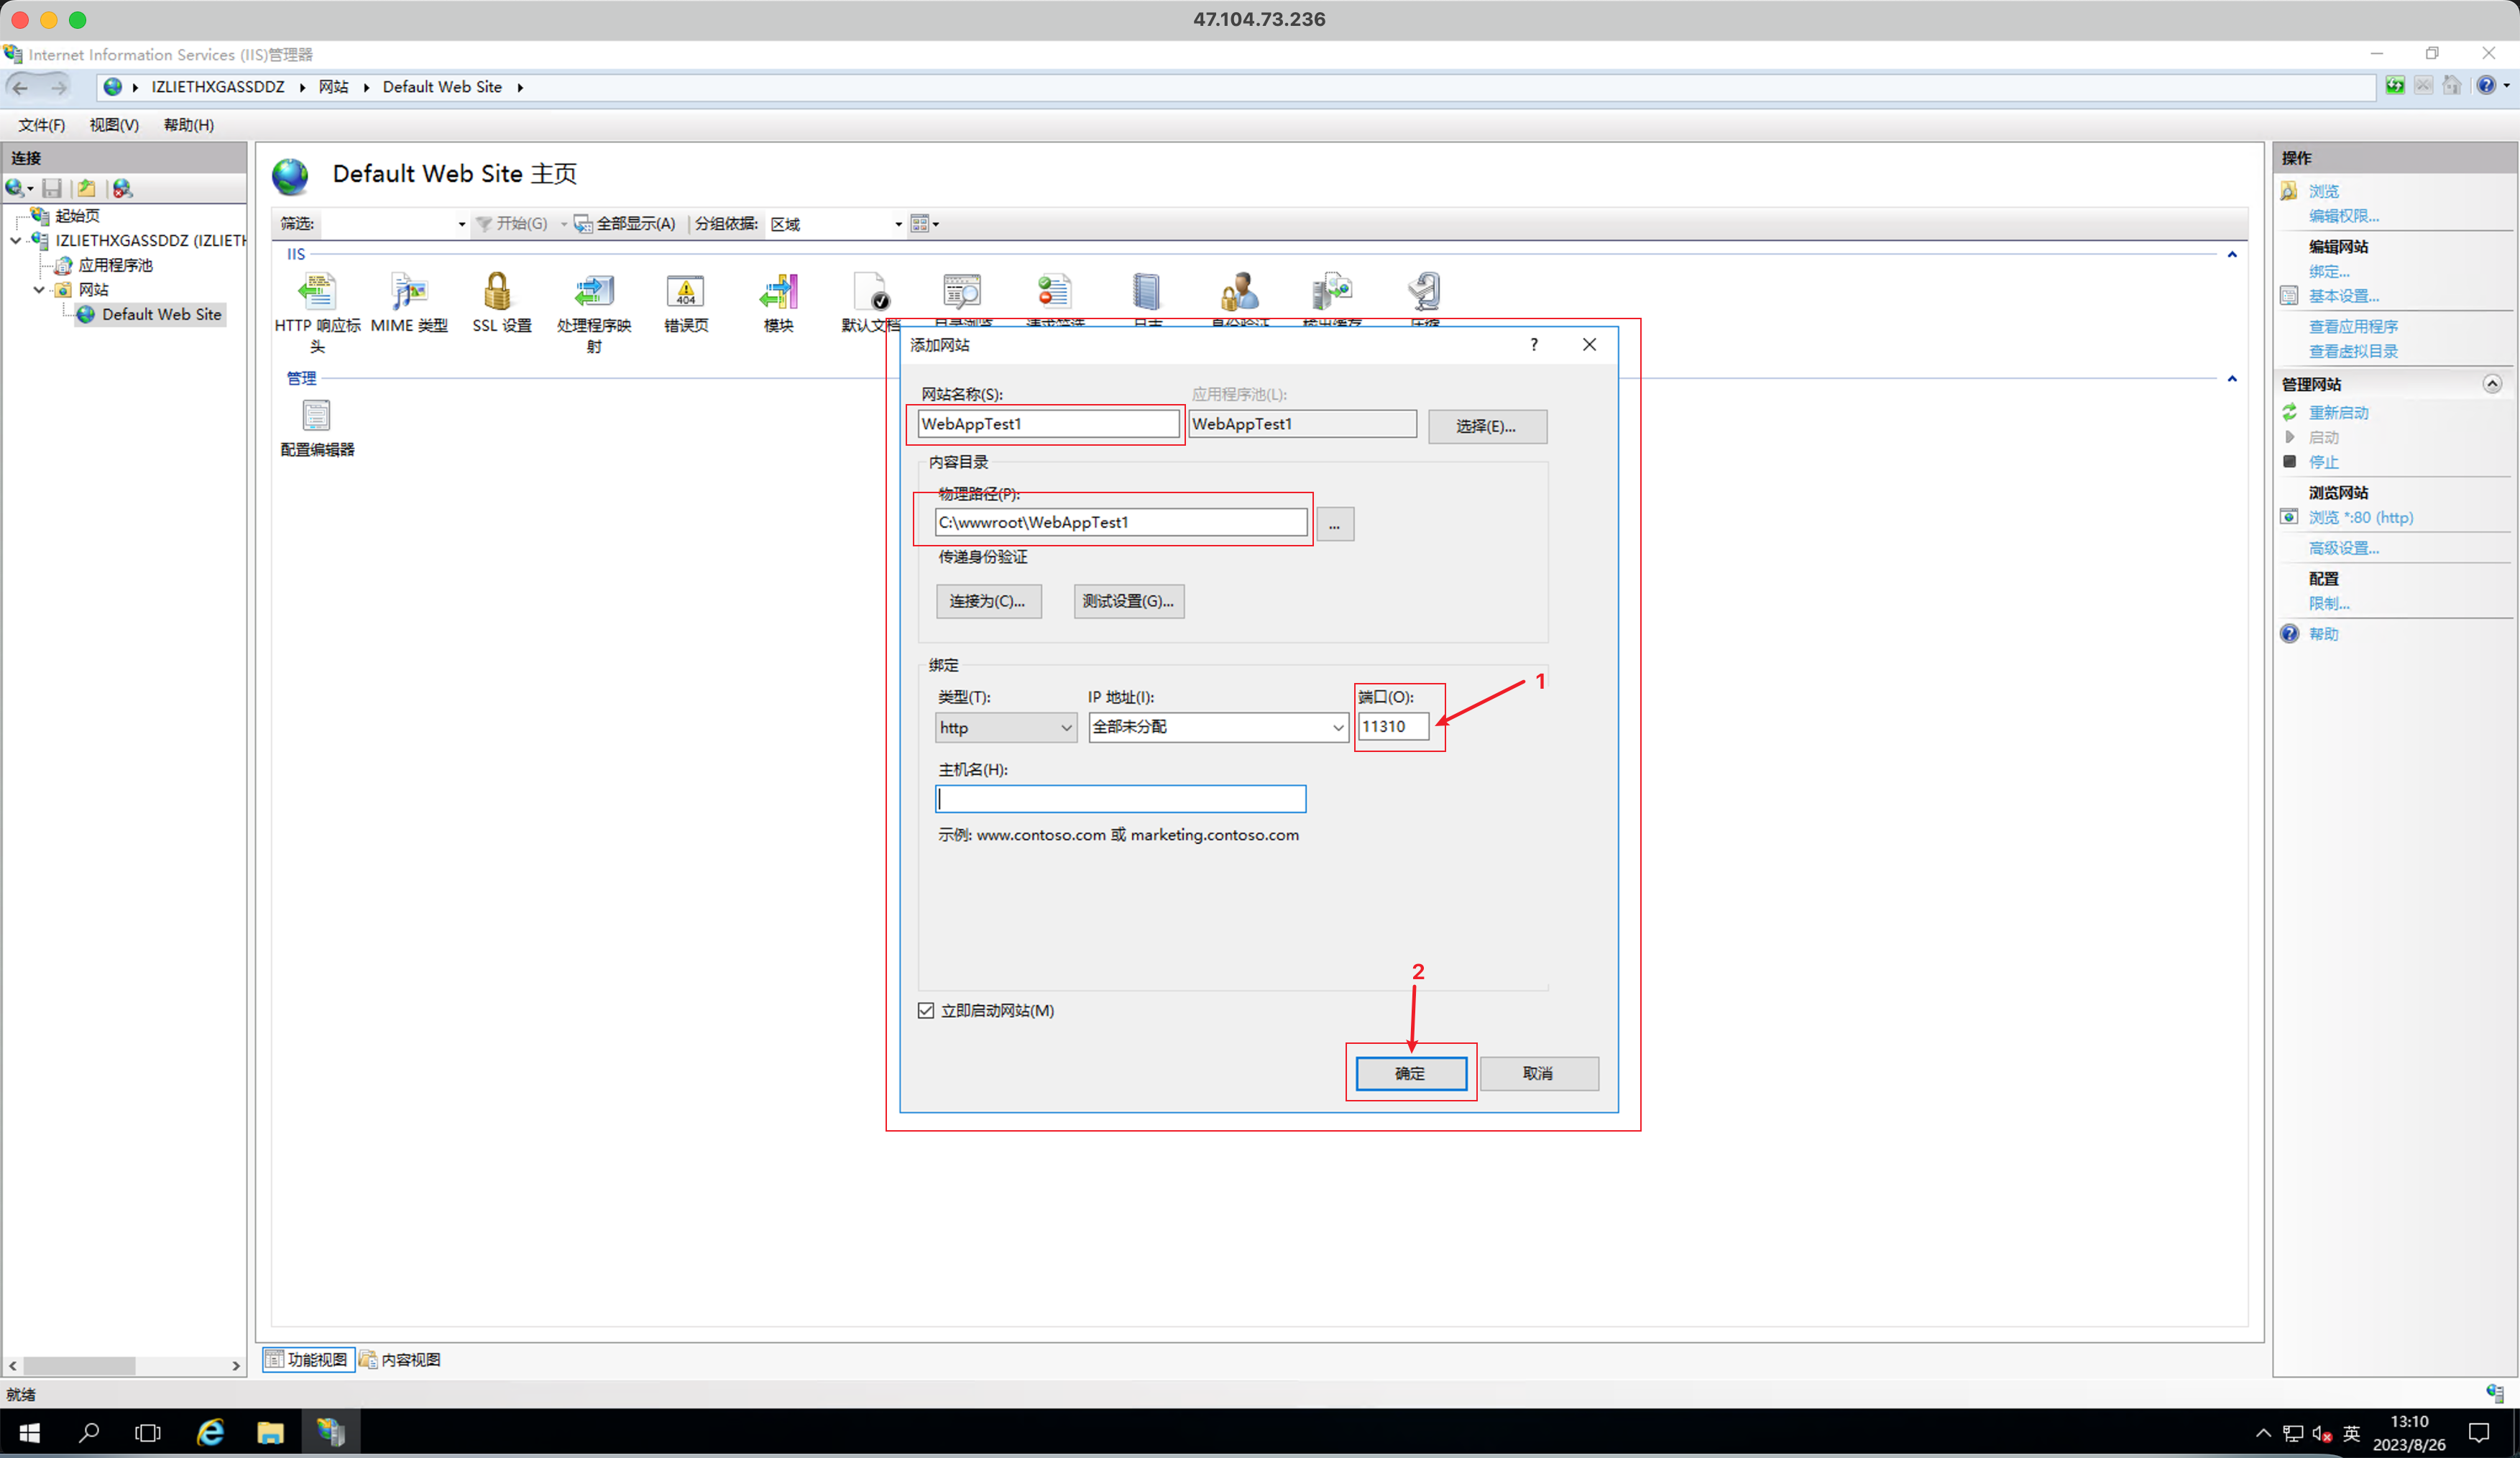
Task: Toggle the 立即启动网站 checkbox
Action: [x=926, y=1011]
